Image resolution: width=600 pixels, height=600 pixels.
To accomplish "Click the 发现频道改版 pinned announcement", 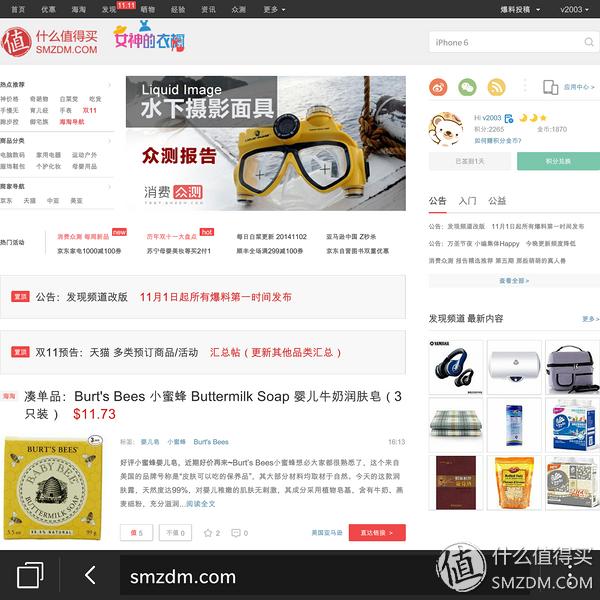I will [x=163, y=297].
